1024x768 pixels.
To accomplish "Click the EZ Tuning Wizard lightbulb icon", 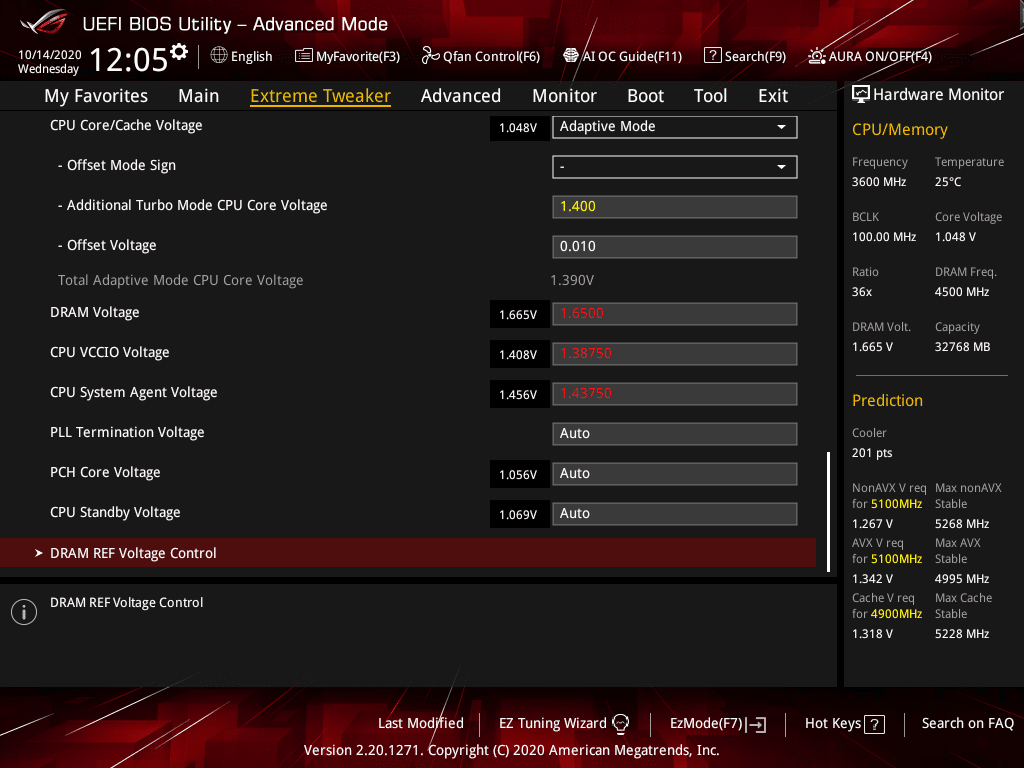I will coord(620,724).
